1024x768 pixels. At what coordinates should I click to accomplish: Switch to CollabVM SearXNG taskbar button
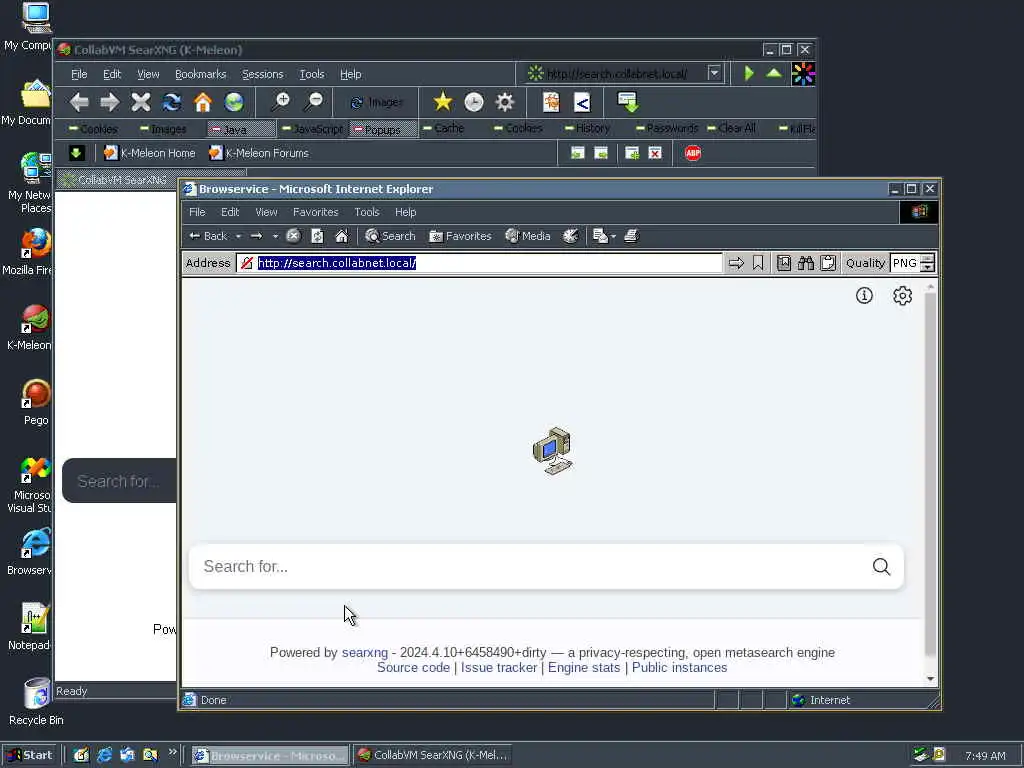[x=432, y=755]
